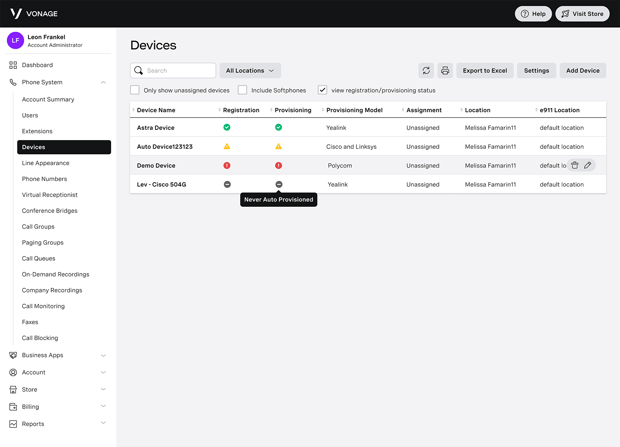Screen dimensions: 620x447
Task: Click the print icon button
Action: (x=445, y=71)
